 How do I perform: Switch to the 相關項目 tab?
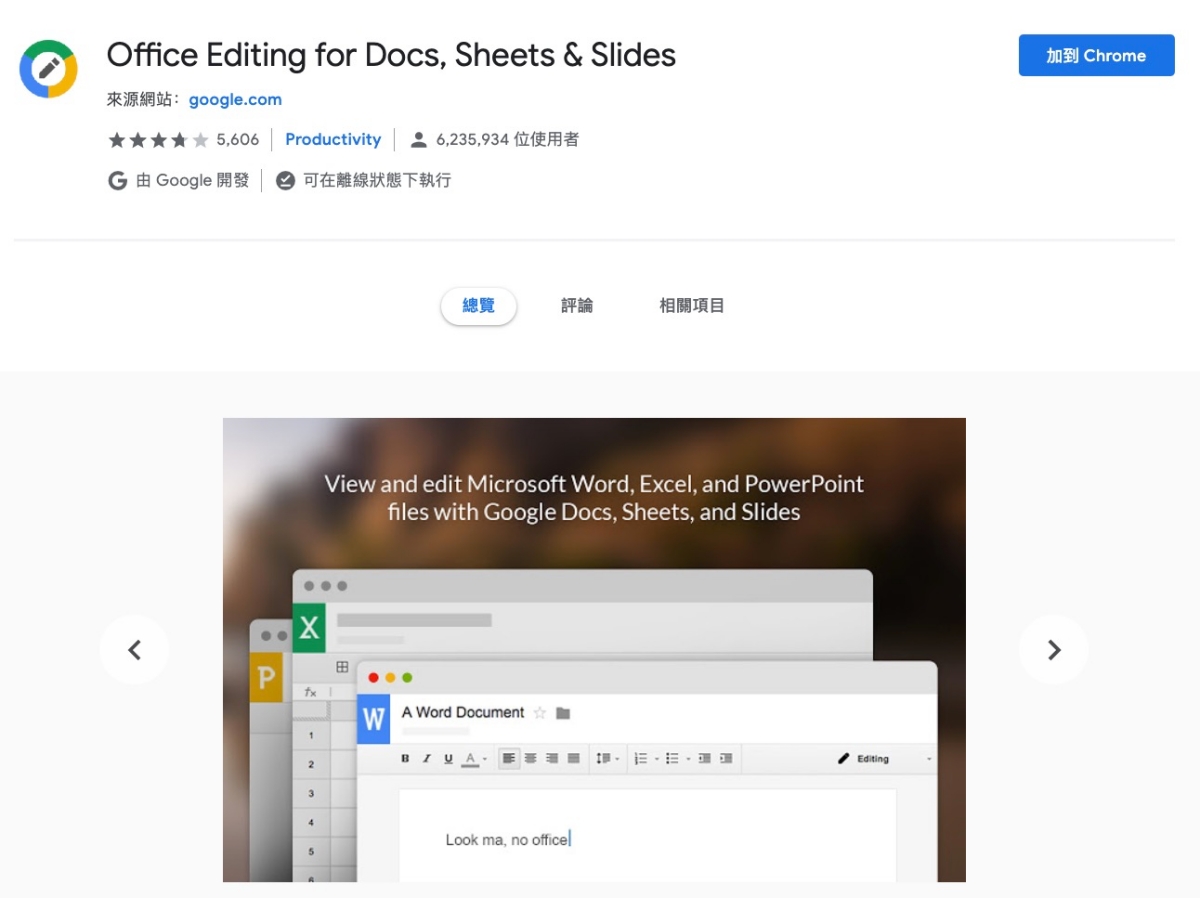coord(691,306)
